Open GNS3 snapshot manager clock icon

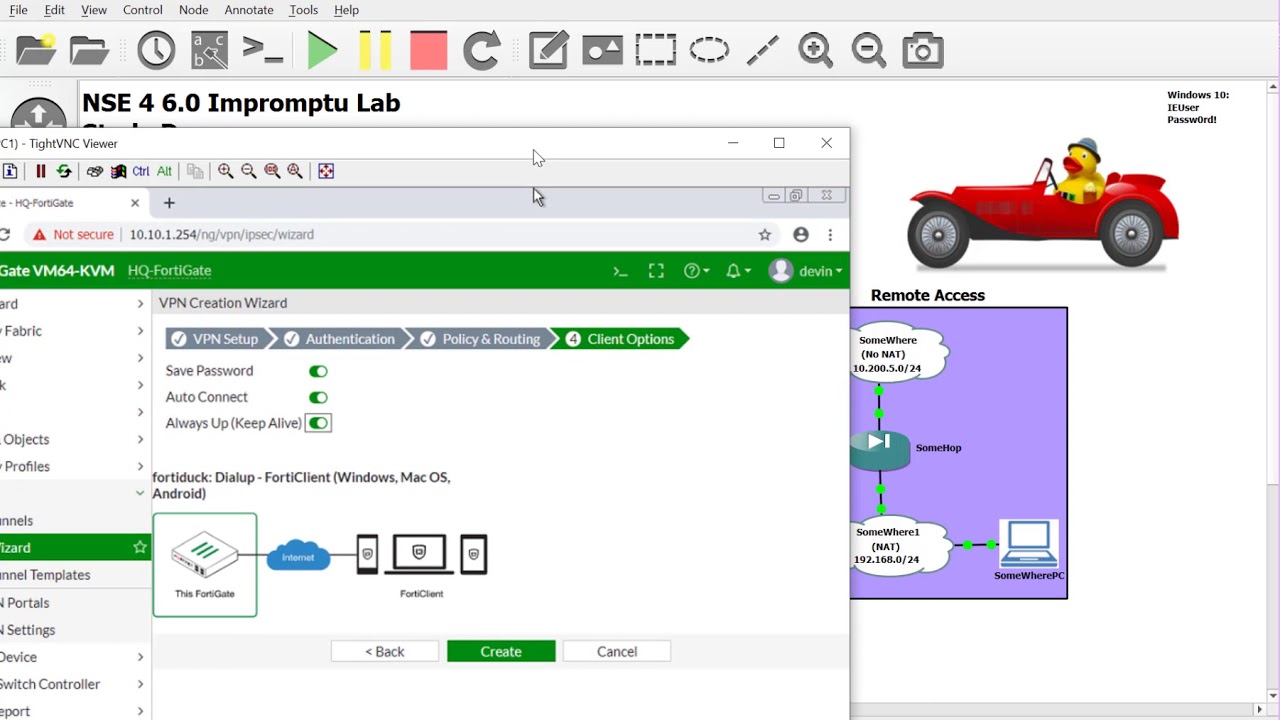pos(156,50)
